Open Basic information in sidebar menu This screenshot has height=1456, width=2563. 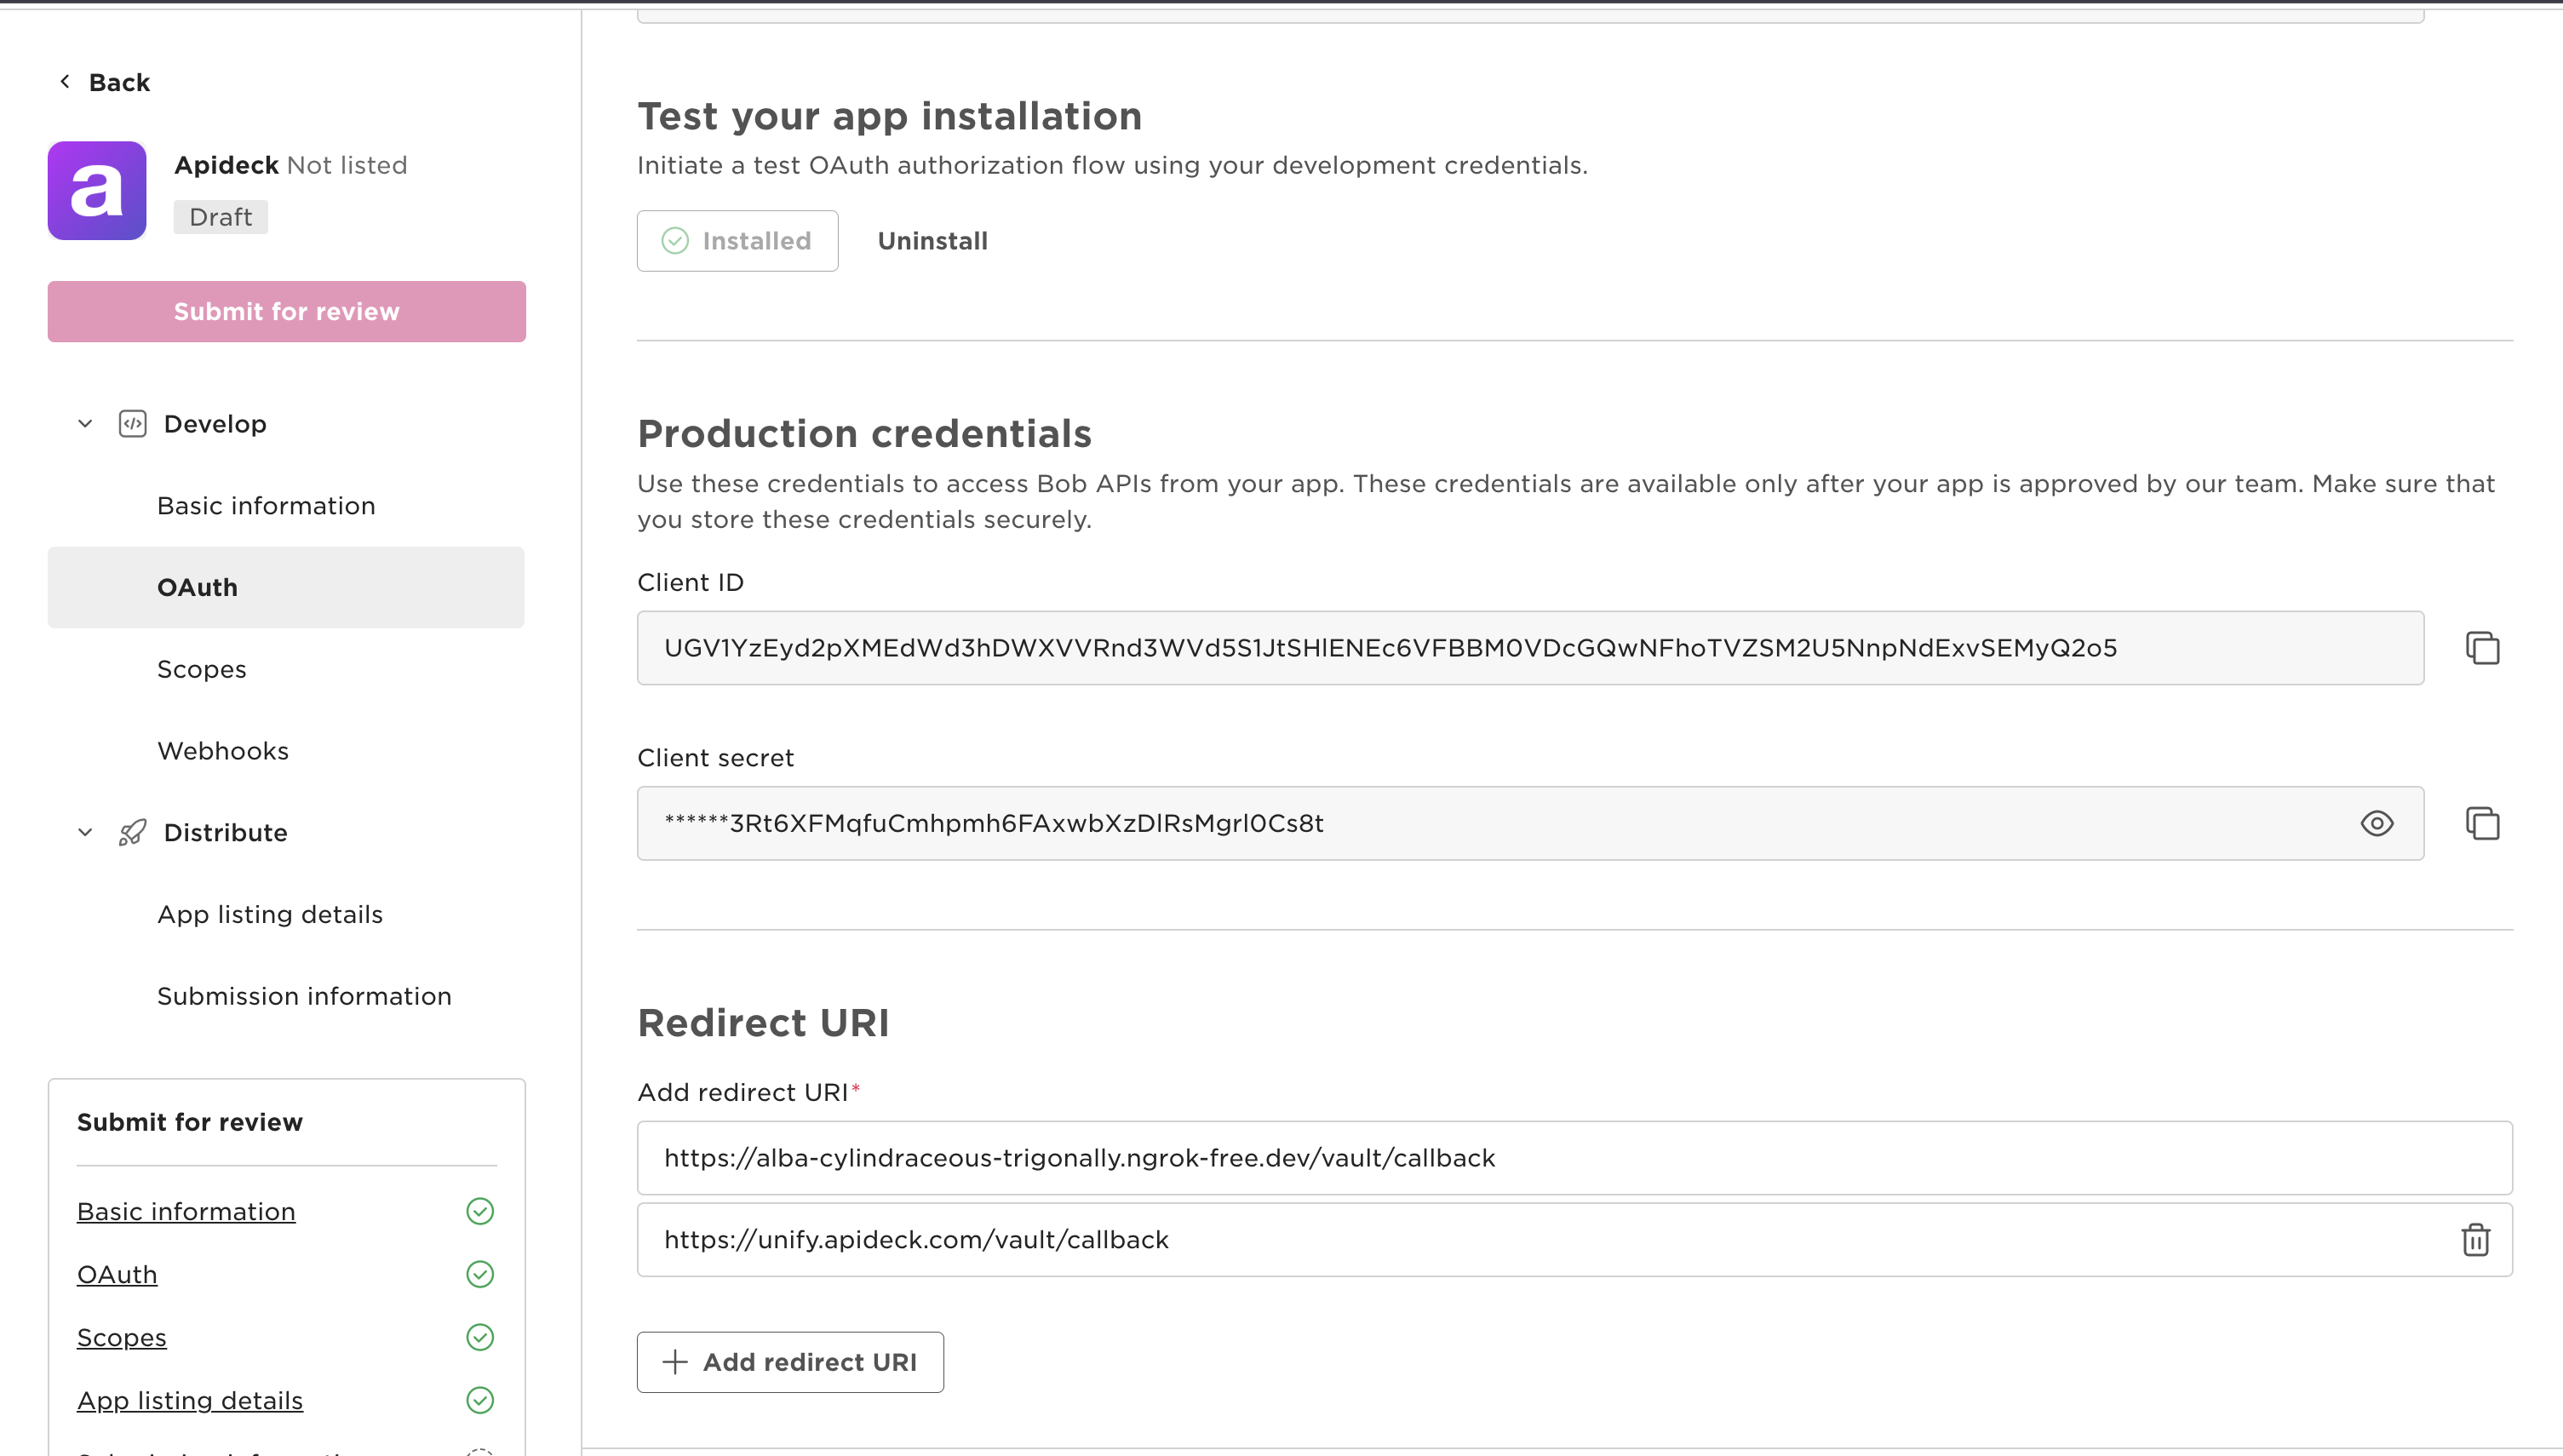point(286,506)
